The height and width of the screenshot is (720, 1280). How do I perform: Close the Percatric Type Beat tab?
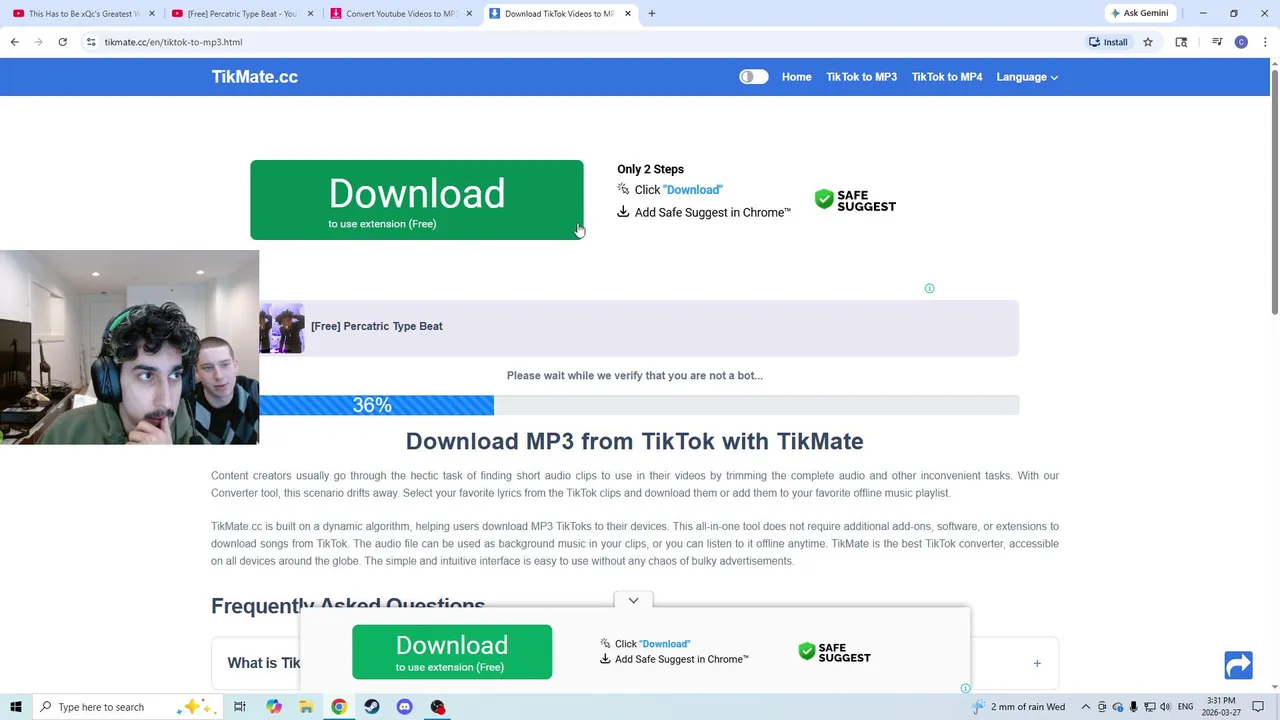pyautogui.click(x=310, y=14)
